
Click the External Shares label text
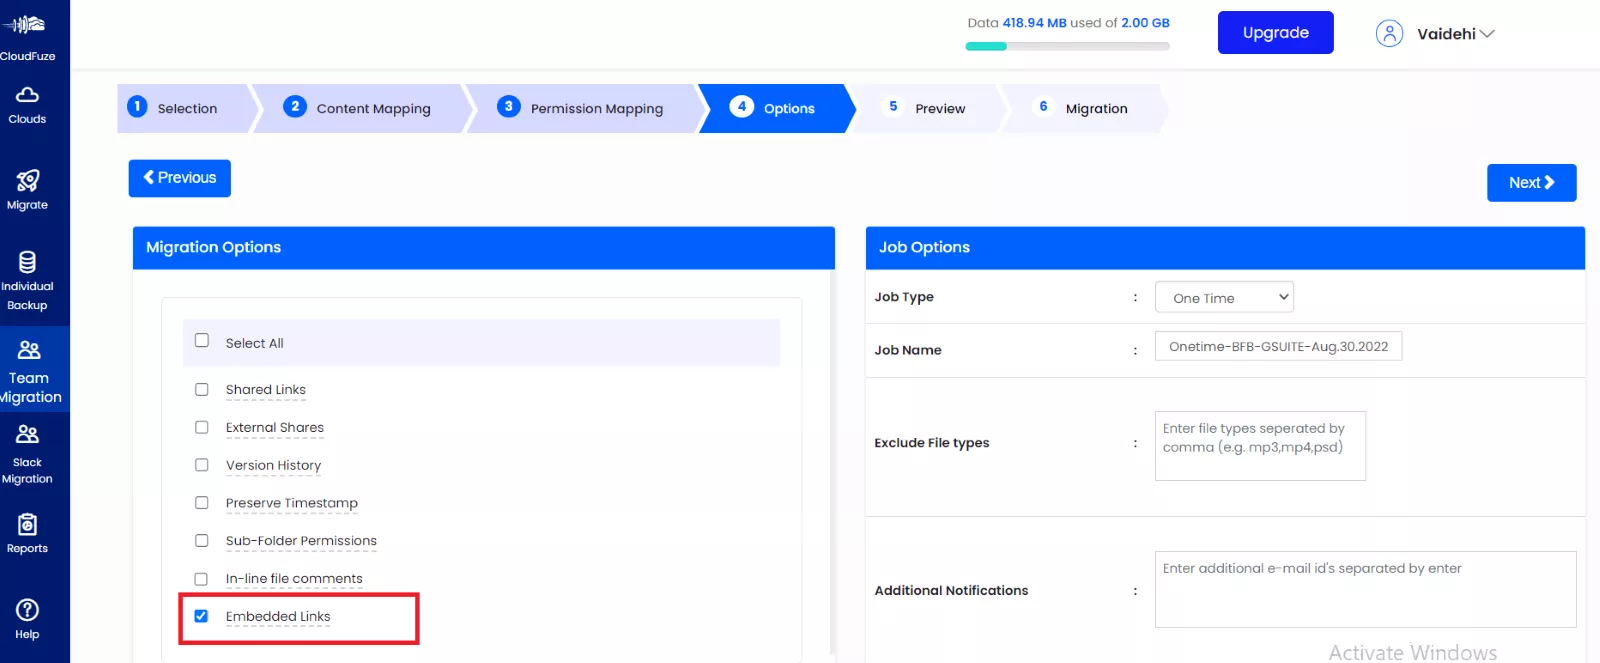click(275, 428)
